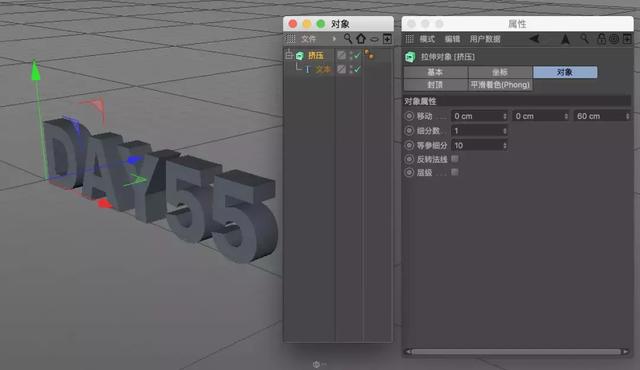Viewport: 640px width, 370px height.
Task: Click the back arrow in the 属性 toolbar
Action: tap(534, 39)
